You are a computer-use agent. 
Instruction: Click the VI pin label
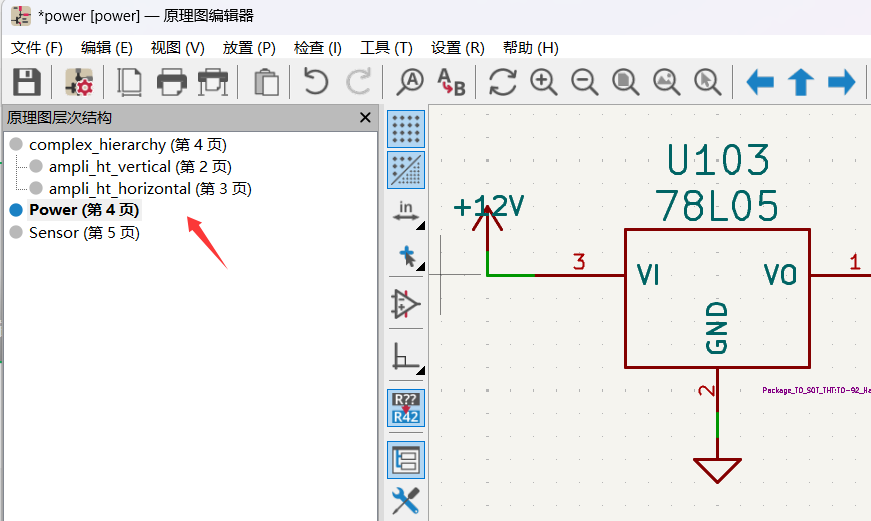[x=648, y=274]
